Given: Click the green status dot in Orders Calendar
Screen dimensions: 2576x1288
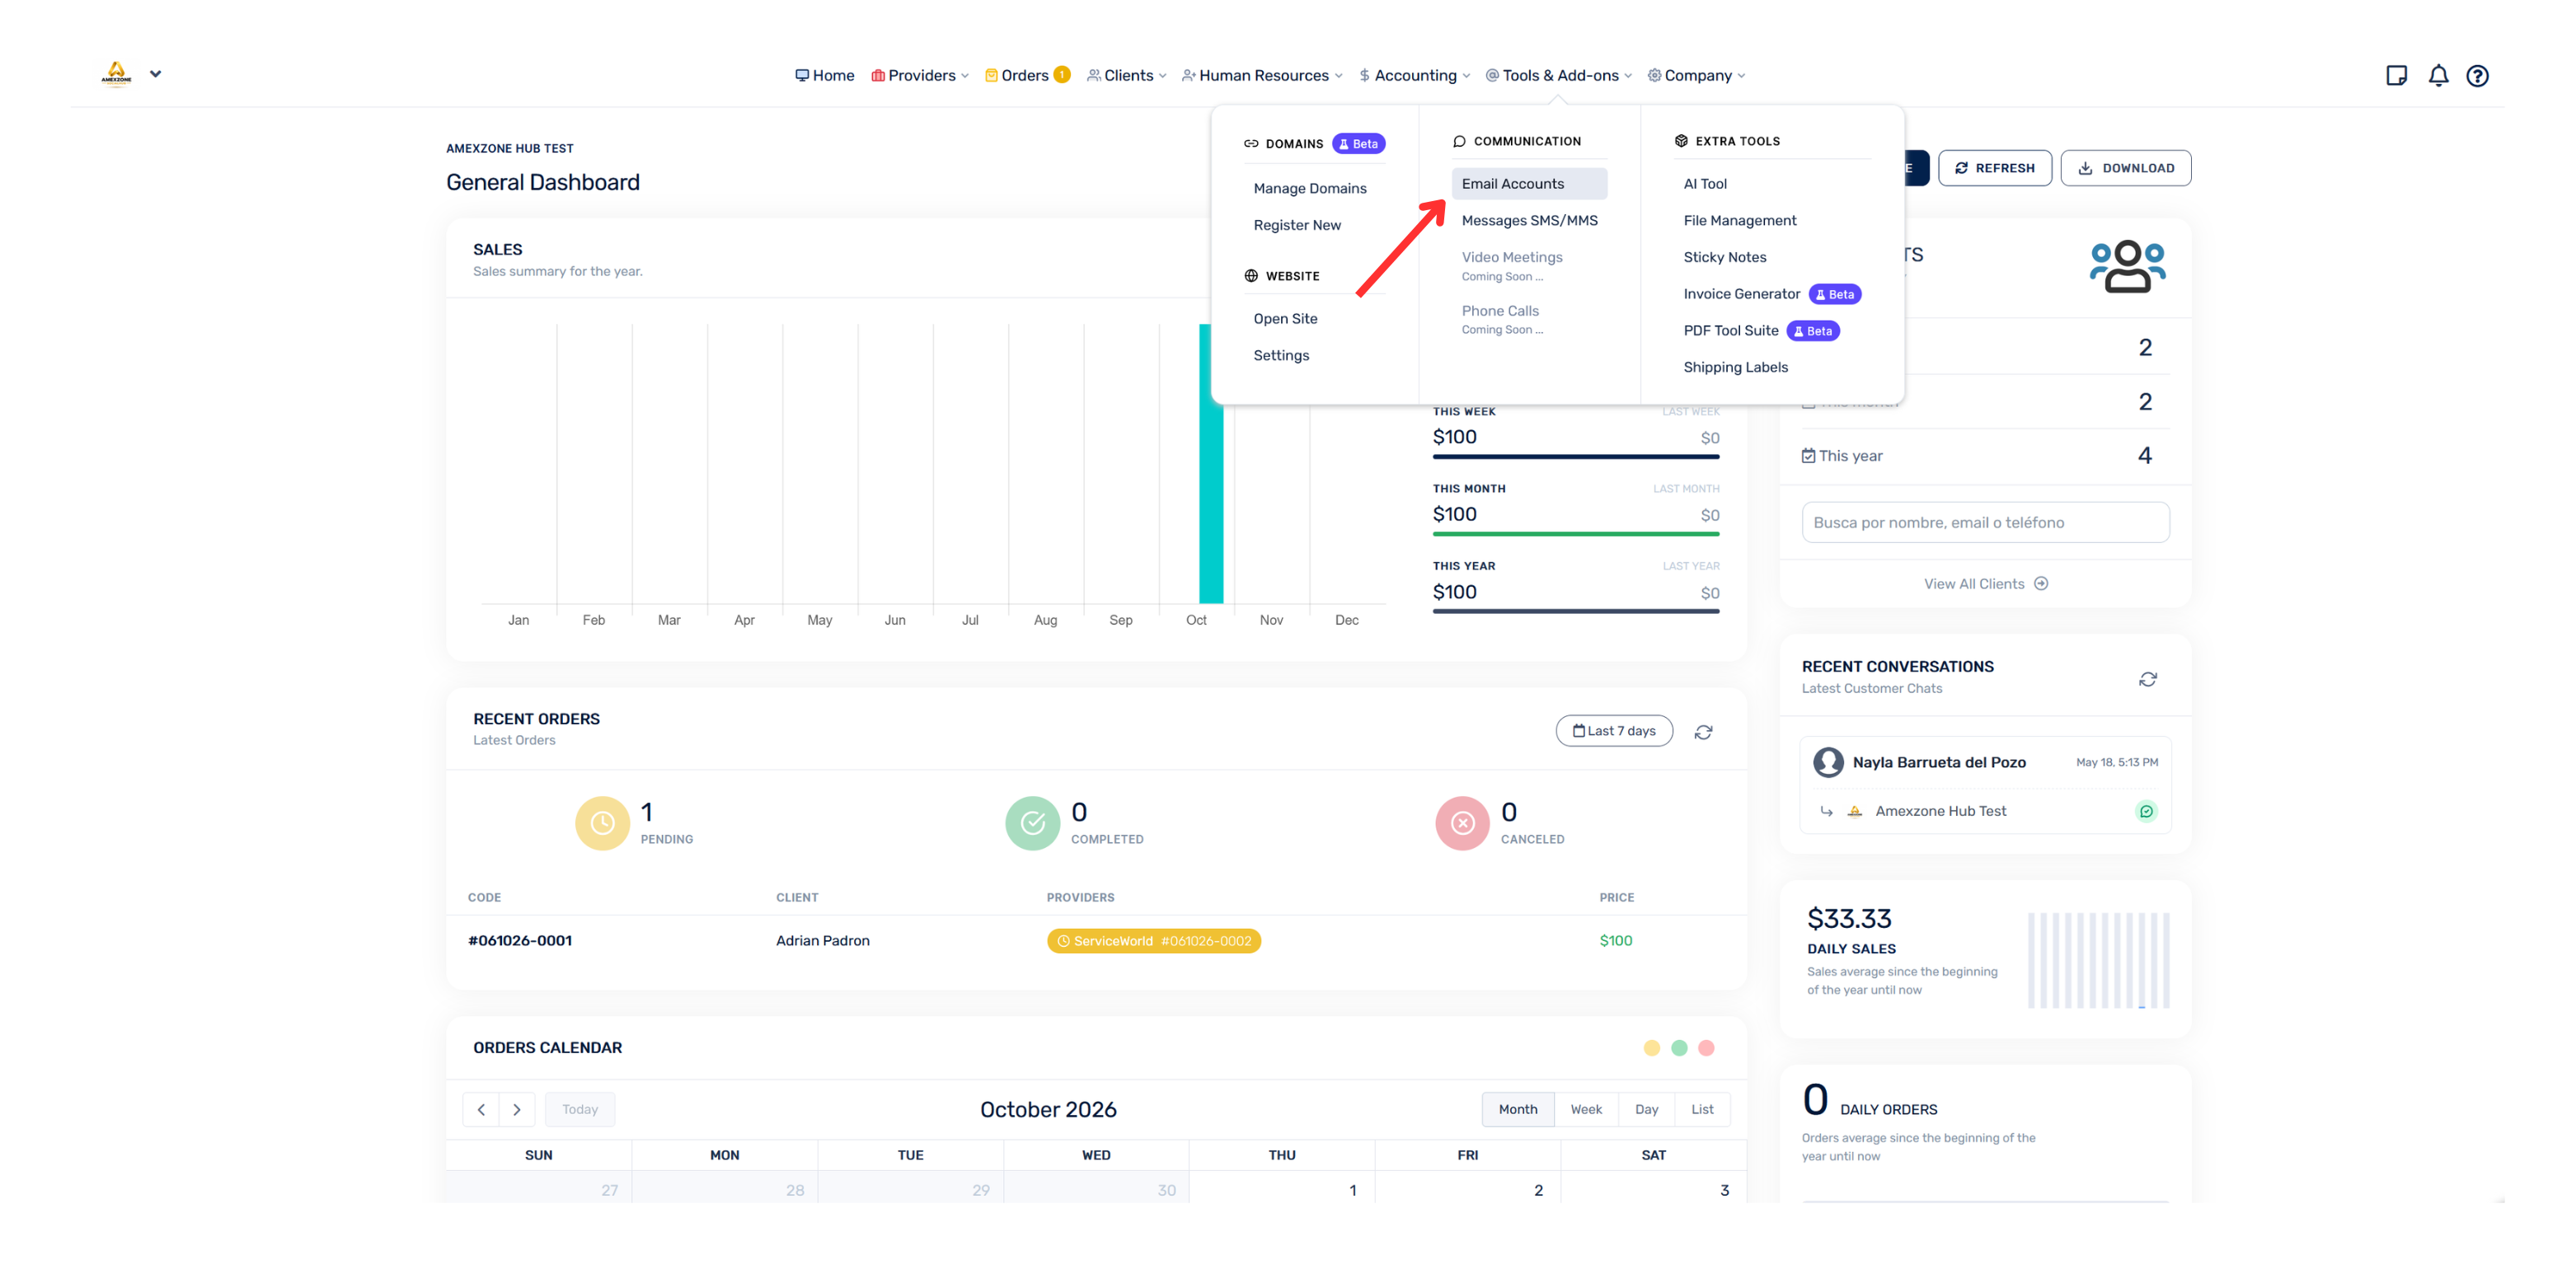Looking at the screenshot, I should tap(1678, 1048).
